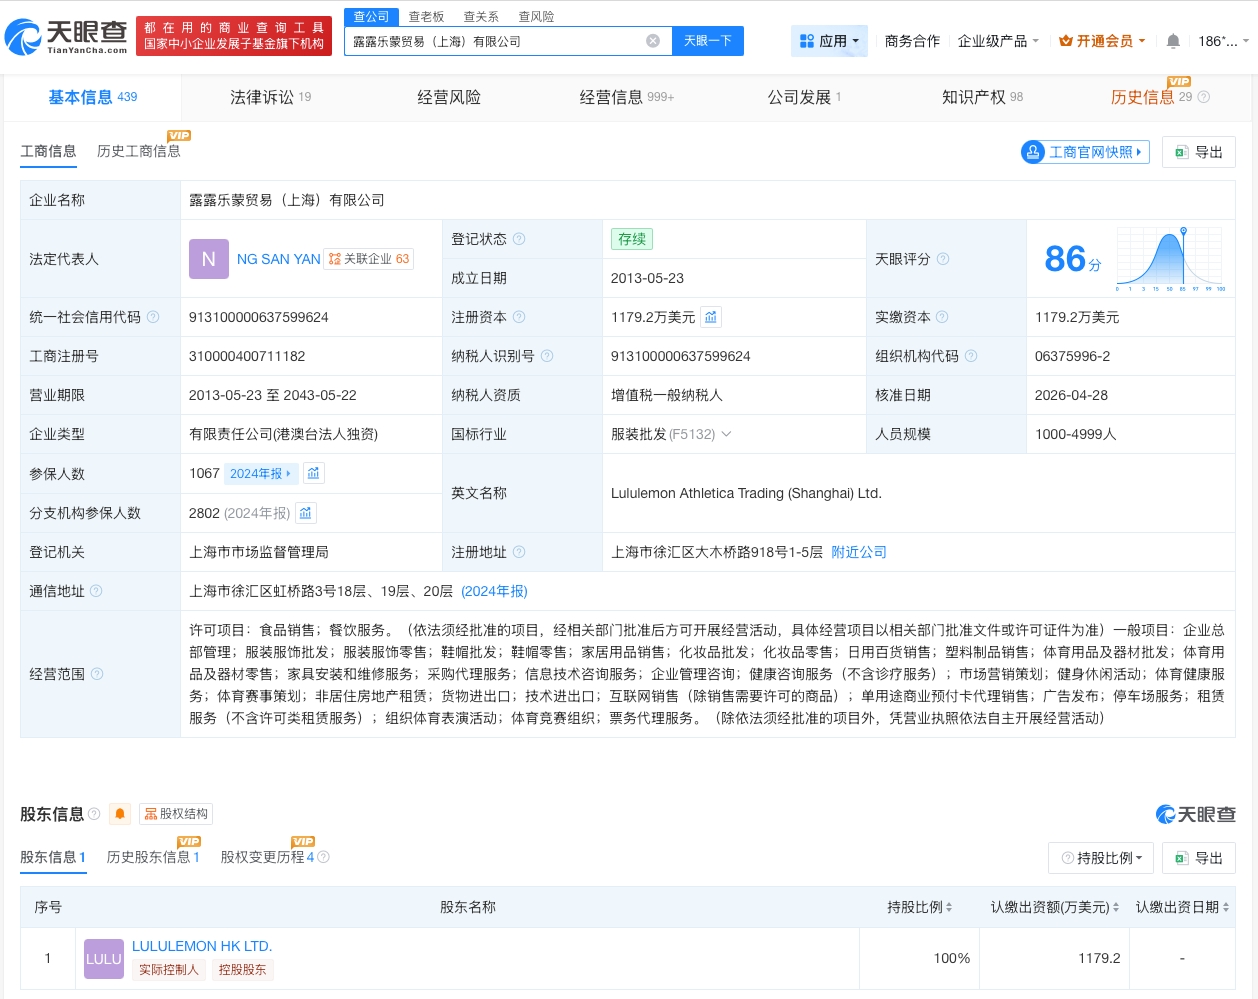
Task: Open 关联企业 63 link
Action: tap(369, 259)
